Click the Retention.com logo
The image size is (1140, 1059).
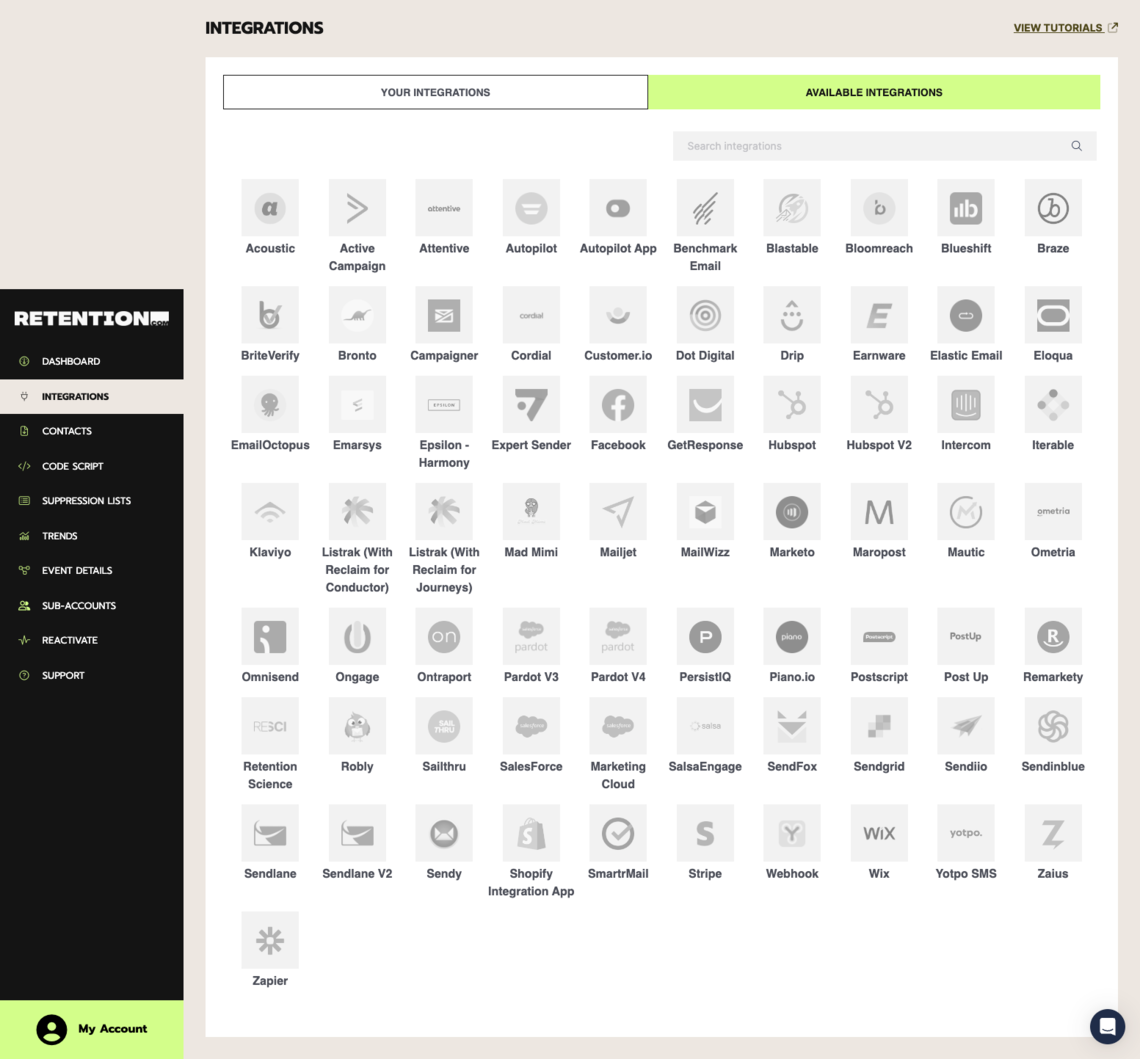(92, 318)
